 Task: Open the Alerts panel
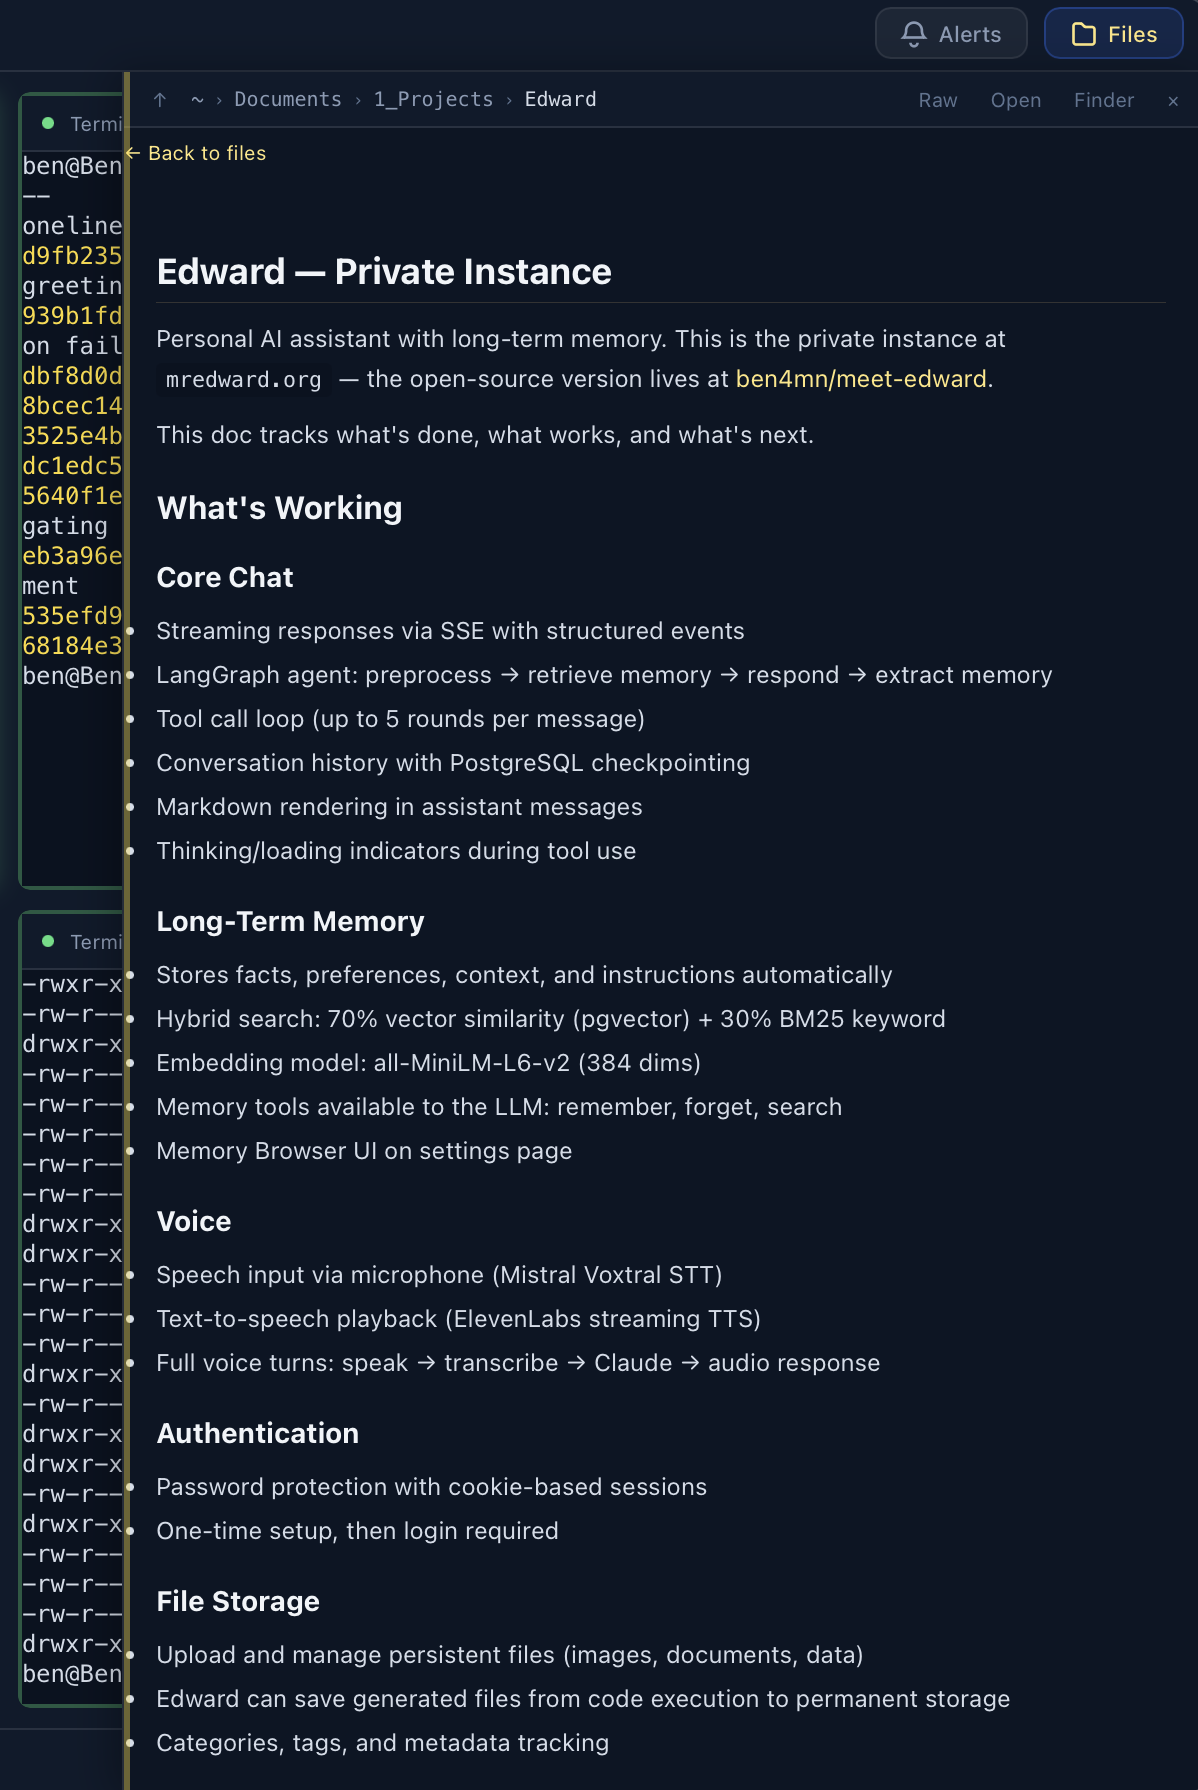pos(951,34)
